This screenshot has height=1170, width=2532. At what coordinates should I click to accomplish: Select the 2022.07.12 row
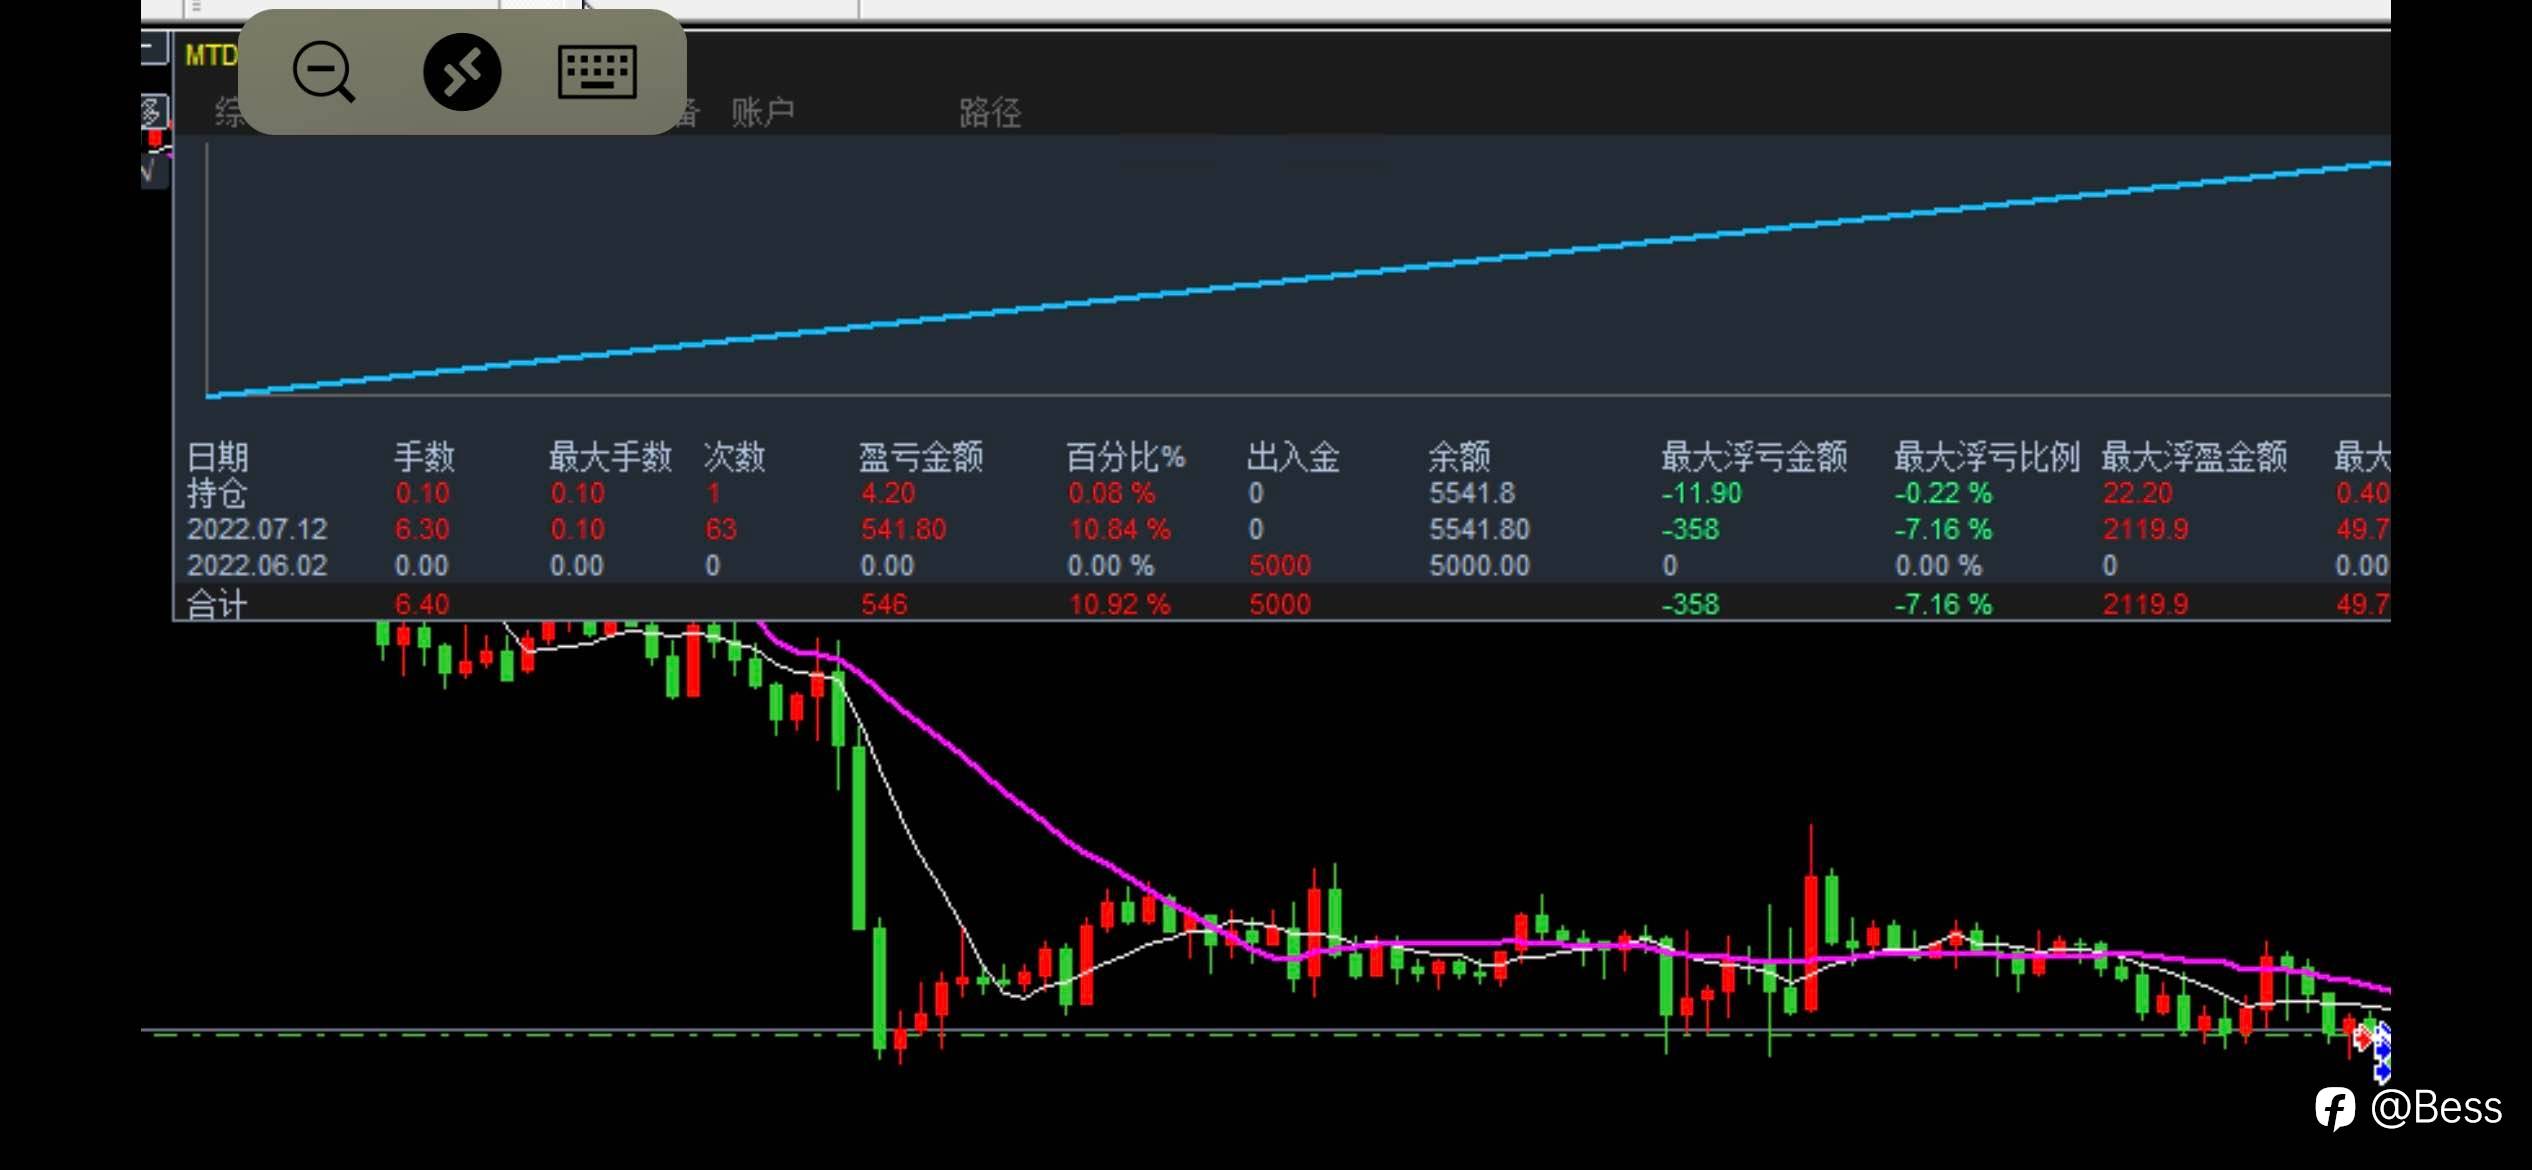coord(257,529)
